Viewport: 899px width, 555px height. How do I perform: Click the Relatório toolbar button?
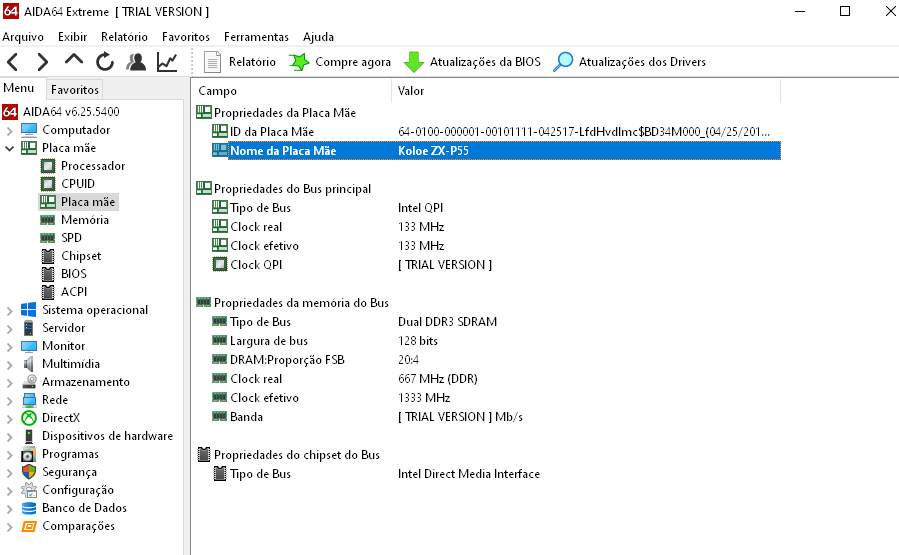pos(240,62)
